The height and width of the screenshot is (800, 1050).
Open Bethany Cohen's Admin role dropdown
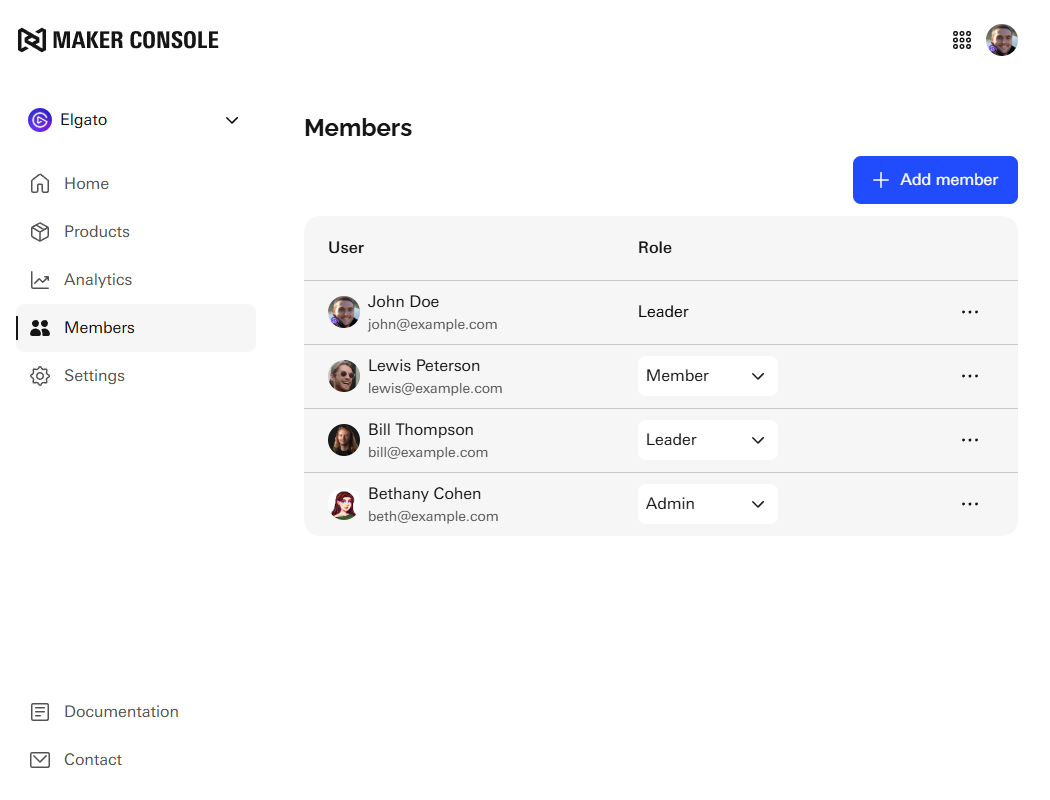[707, 504]
